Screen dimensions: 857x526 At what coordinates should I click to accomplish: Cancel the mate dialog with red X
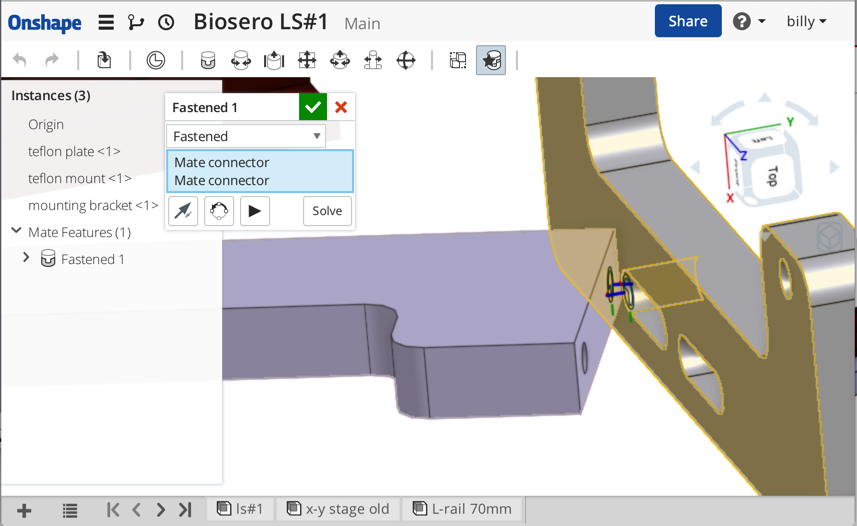pyautogui.click(x=341, y=107)
